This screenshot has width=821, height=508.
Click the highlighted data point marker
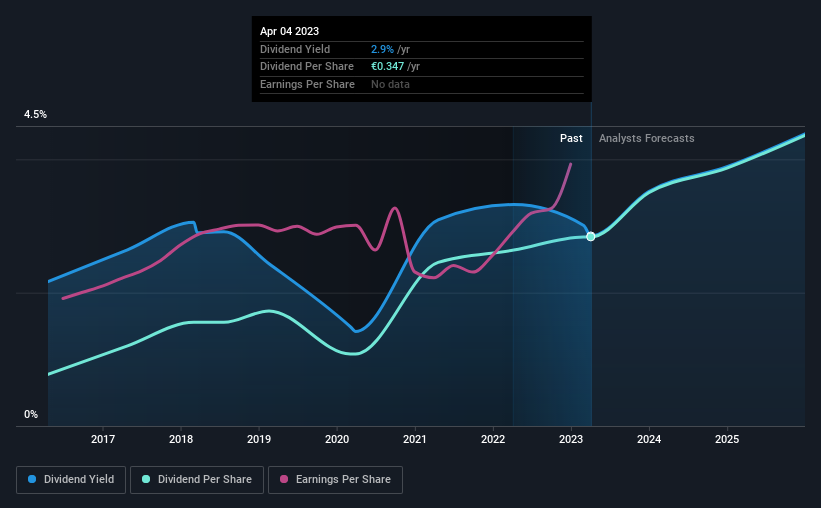point(591,237)
